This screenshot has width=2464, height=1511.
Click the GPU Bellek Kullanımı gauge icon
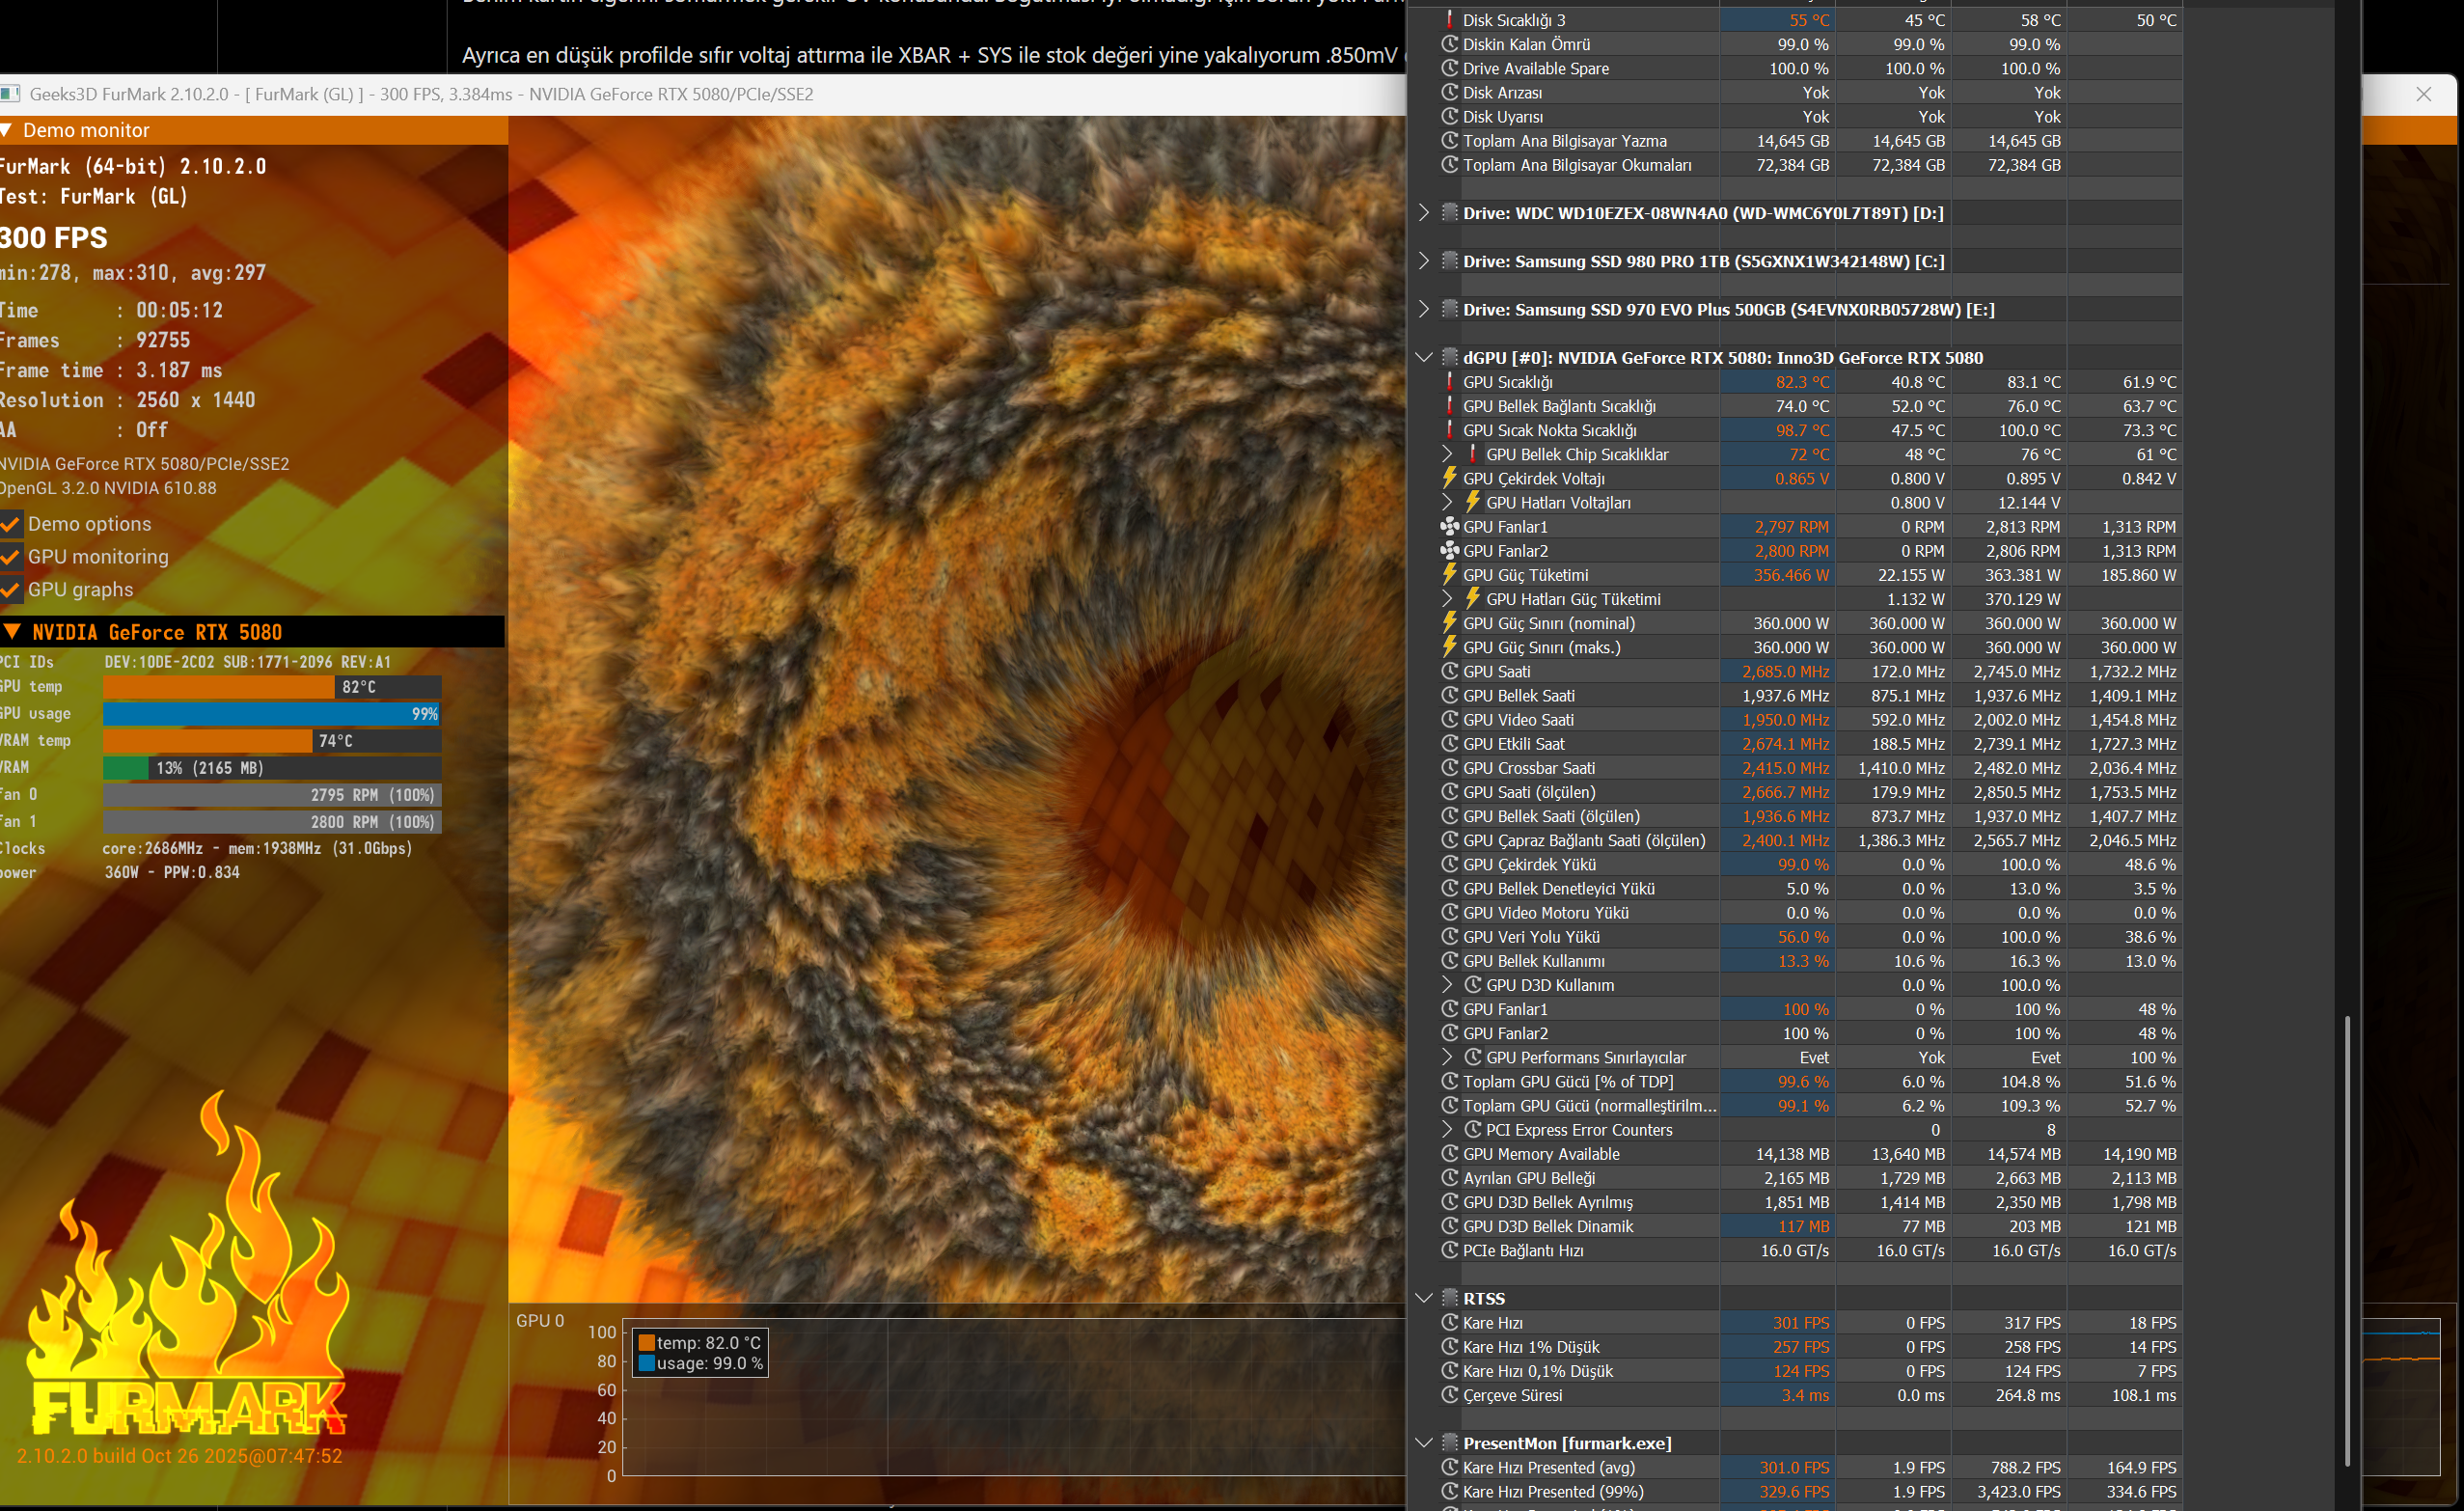click(x=1449, y=960)
